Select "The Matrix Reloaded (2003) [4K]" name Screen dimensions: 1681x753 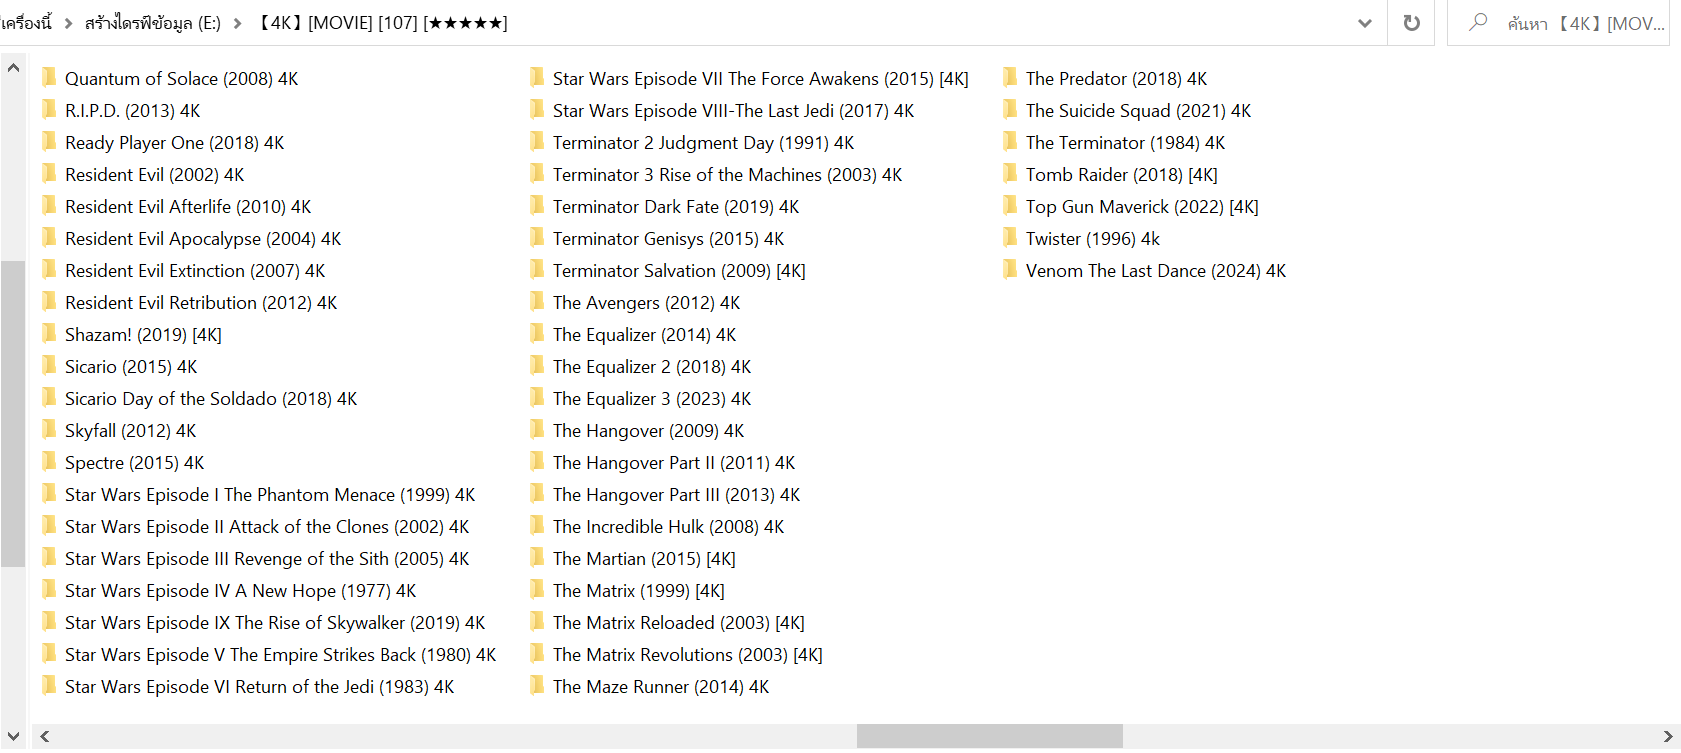pos(679,623)
